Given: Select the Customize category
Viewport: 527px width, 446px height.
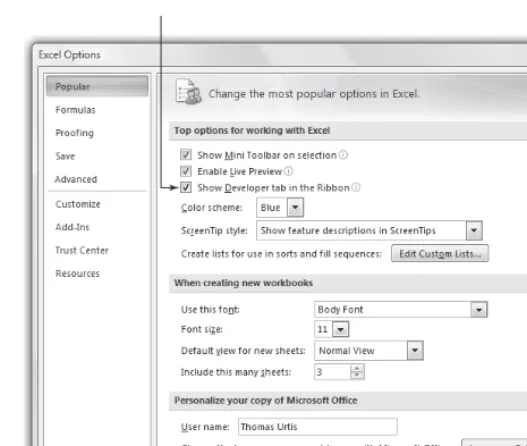Looking at the screenshot, I should [x=78, y=204].
